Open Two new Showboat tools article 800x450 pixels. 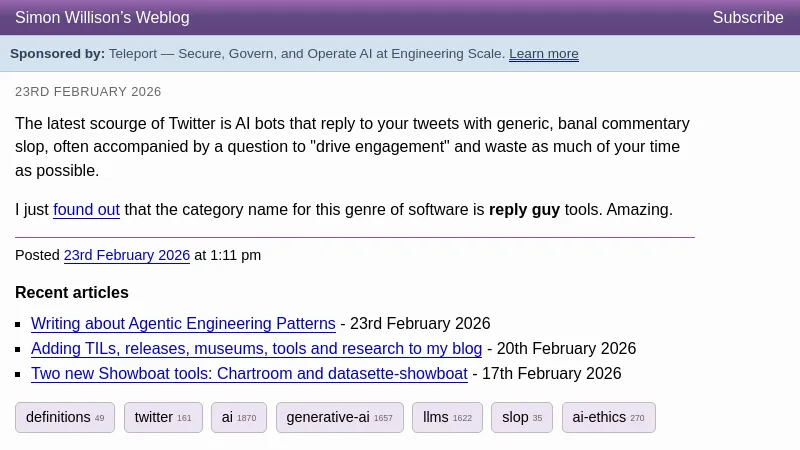point(249,374)
